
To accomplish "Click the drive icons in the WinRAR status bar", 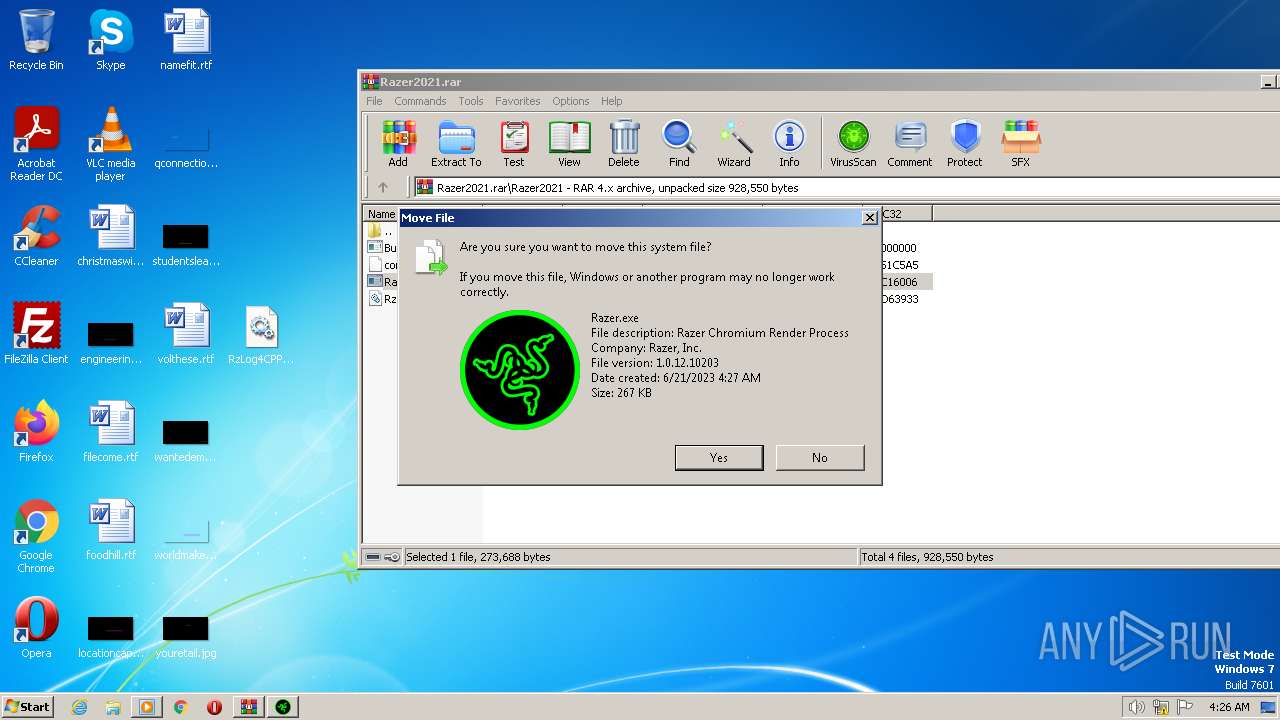I will (382, 557).
